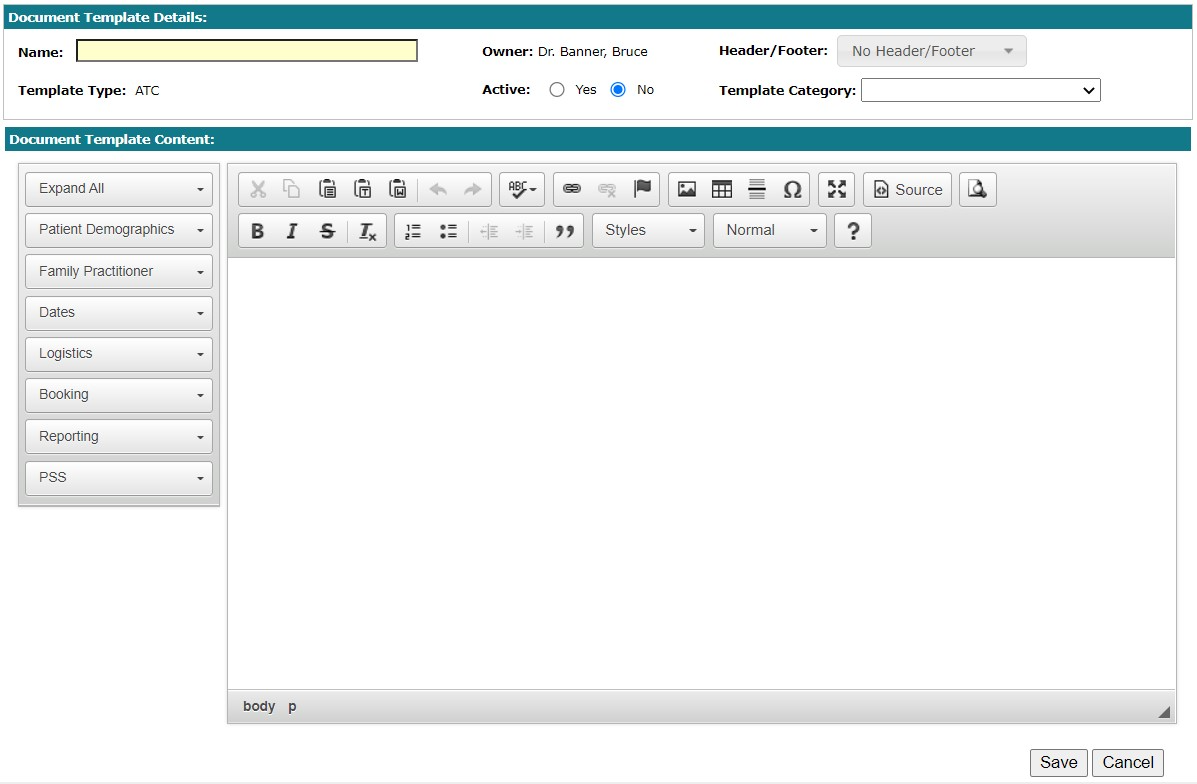The height and width of the screenshot is (784, 1197).
Task: Expand the Dates section
Action: 119,312
